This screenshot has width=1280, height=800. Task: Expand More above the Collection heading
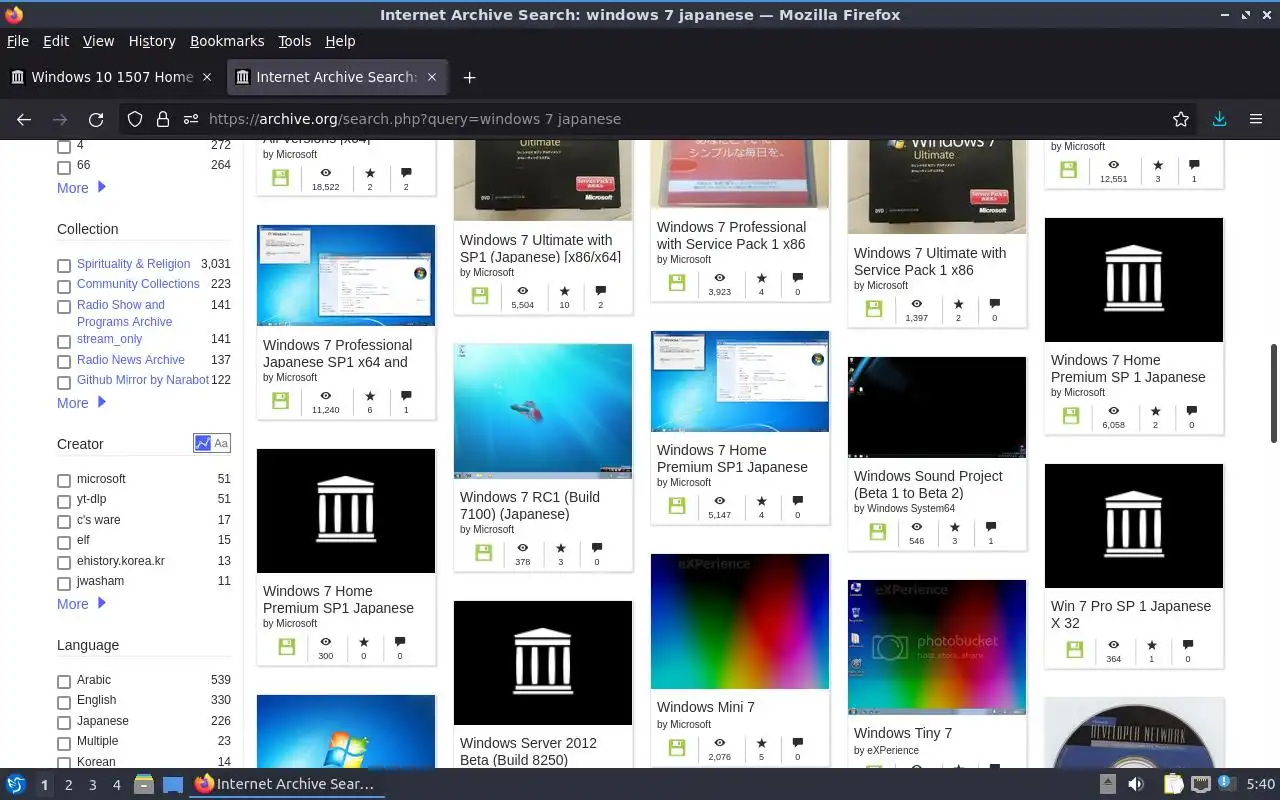(81, 188)
